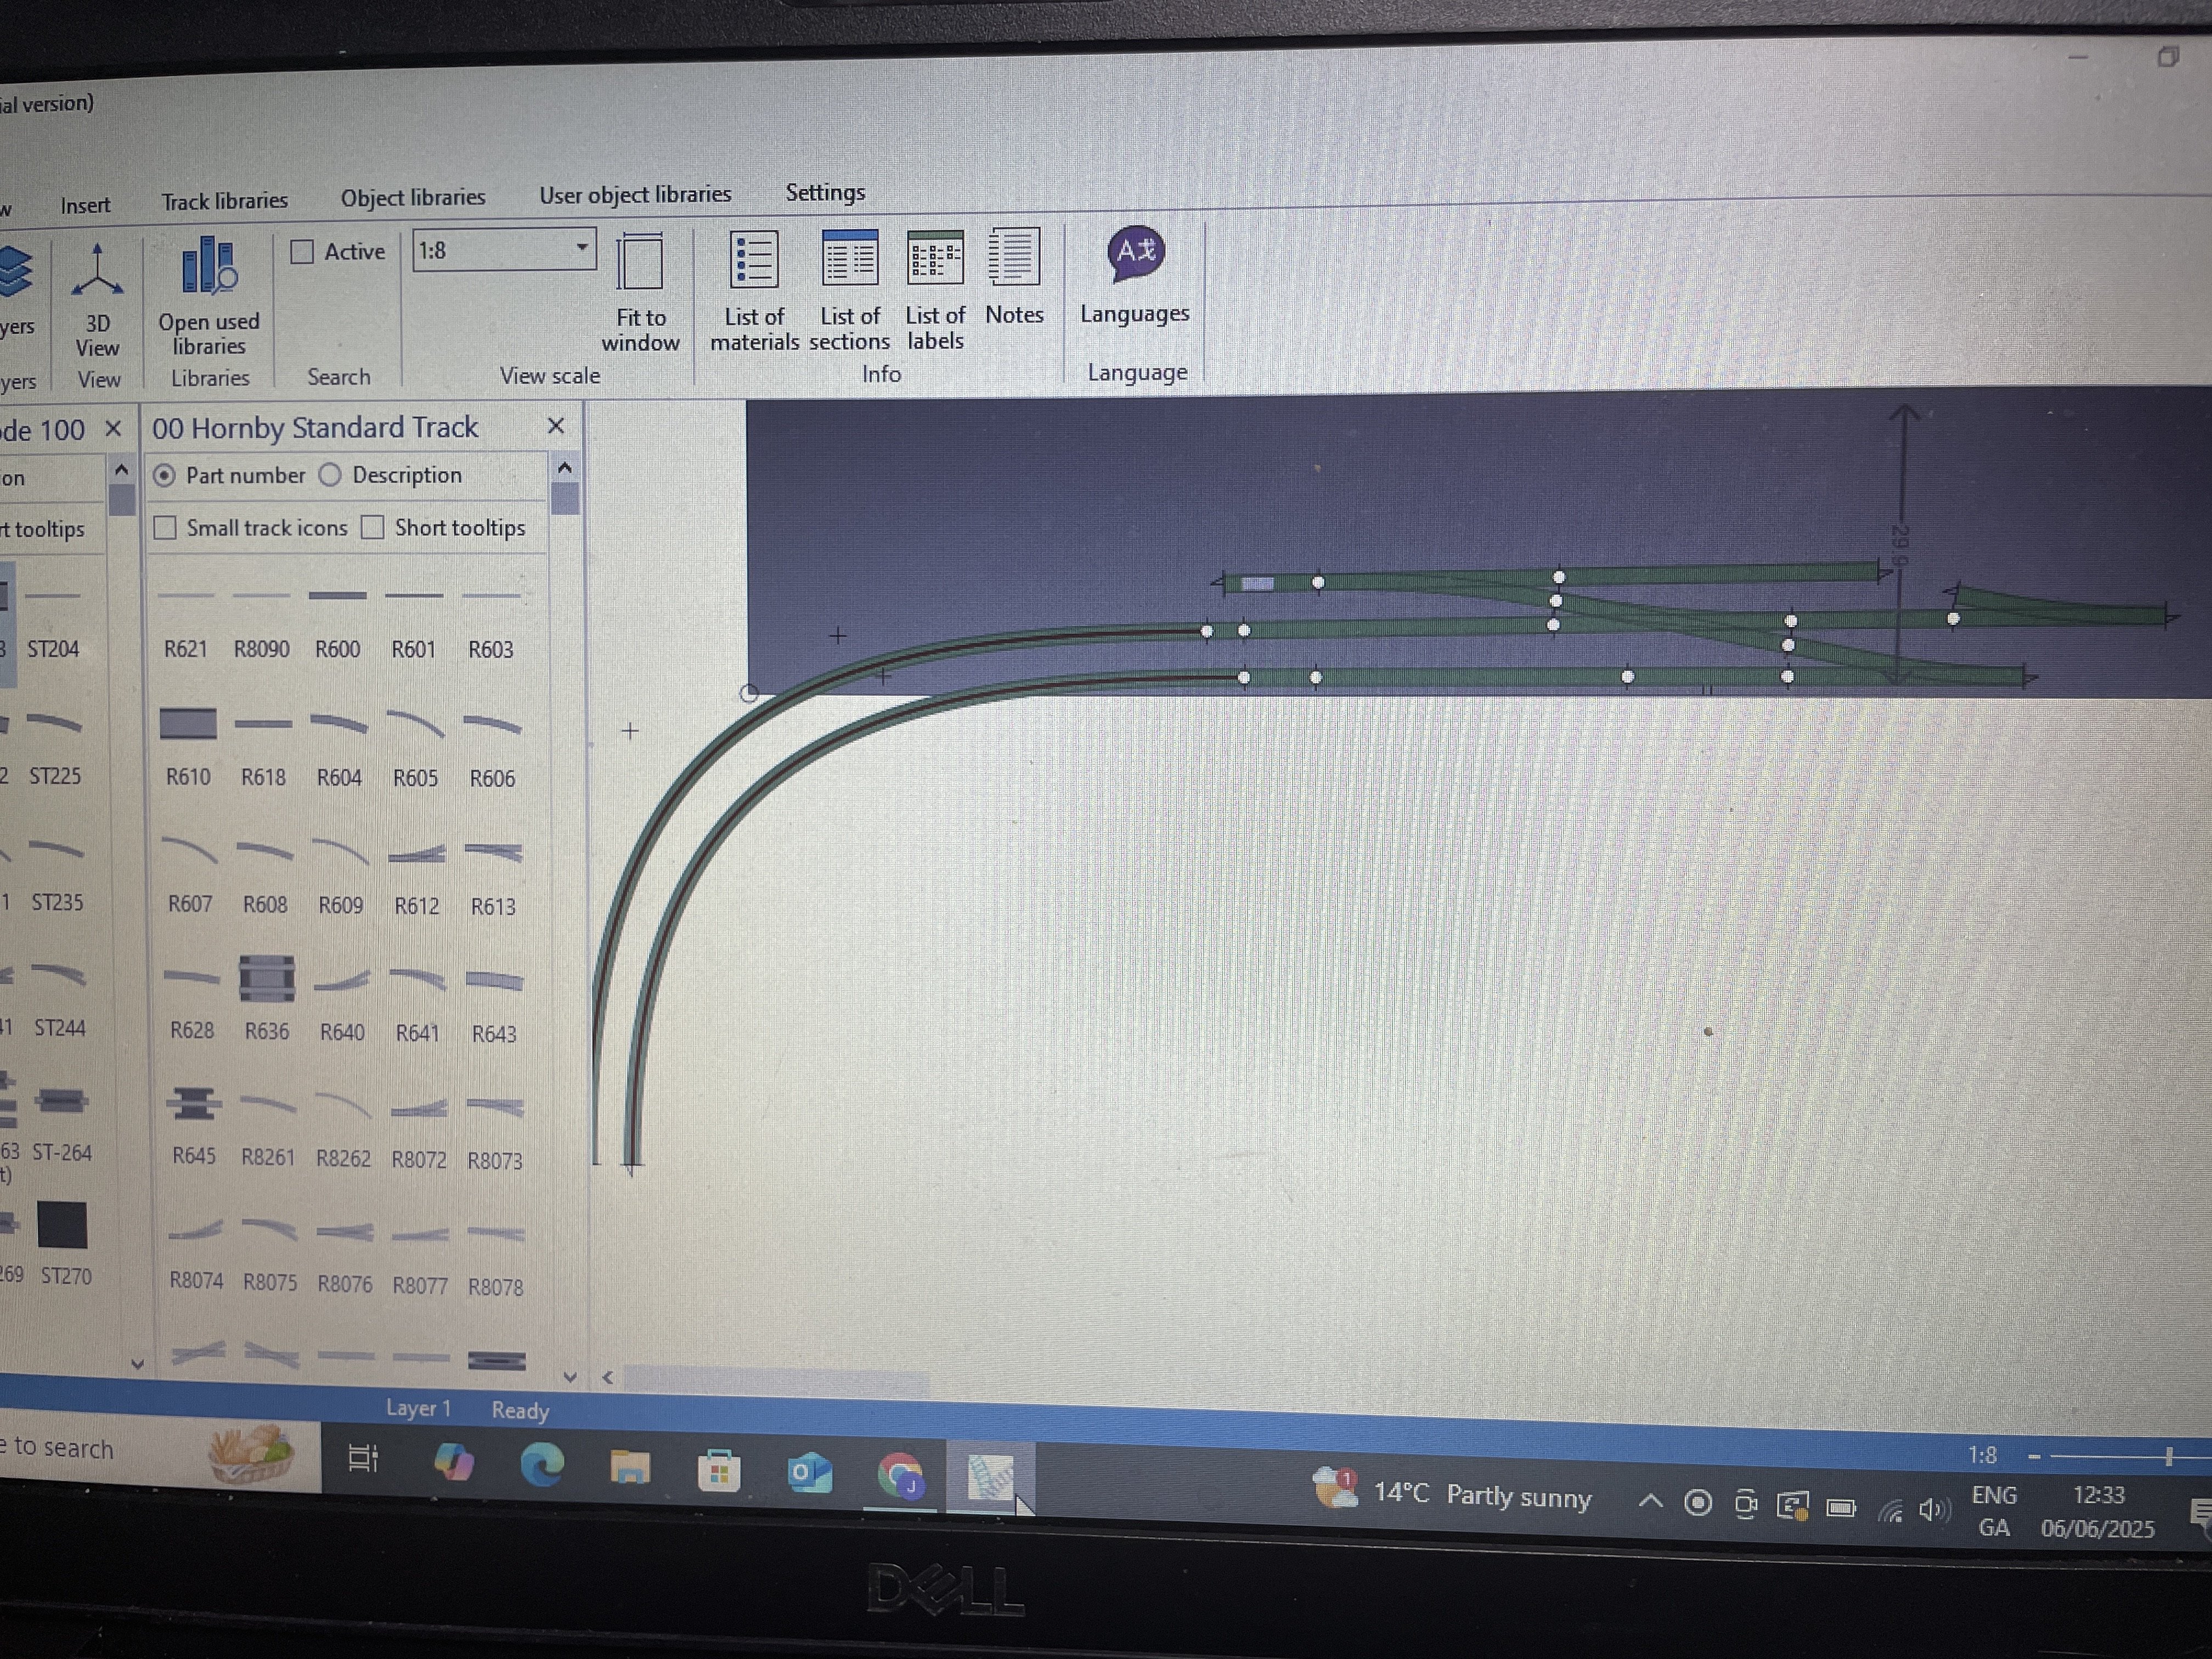The image size is (2212, 1659).
Task: Open Microsoft Edge from taskbar
Action: click(542, 1465)
